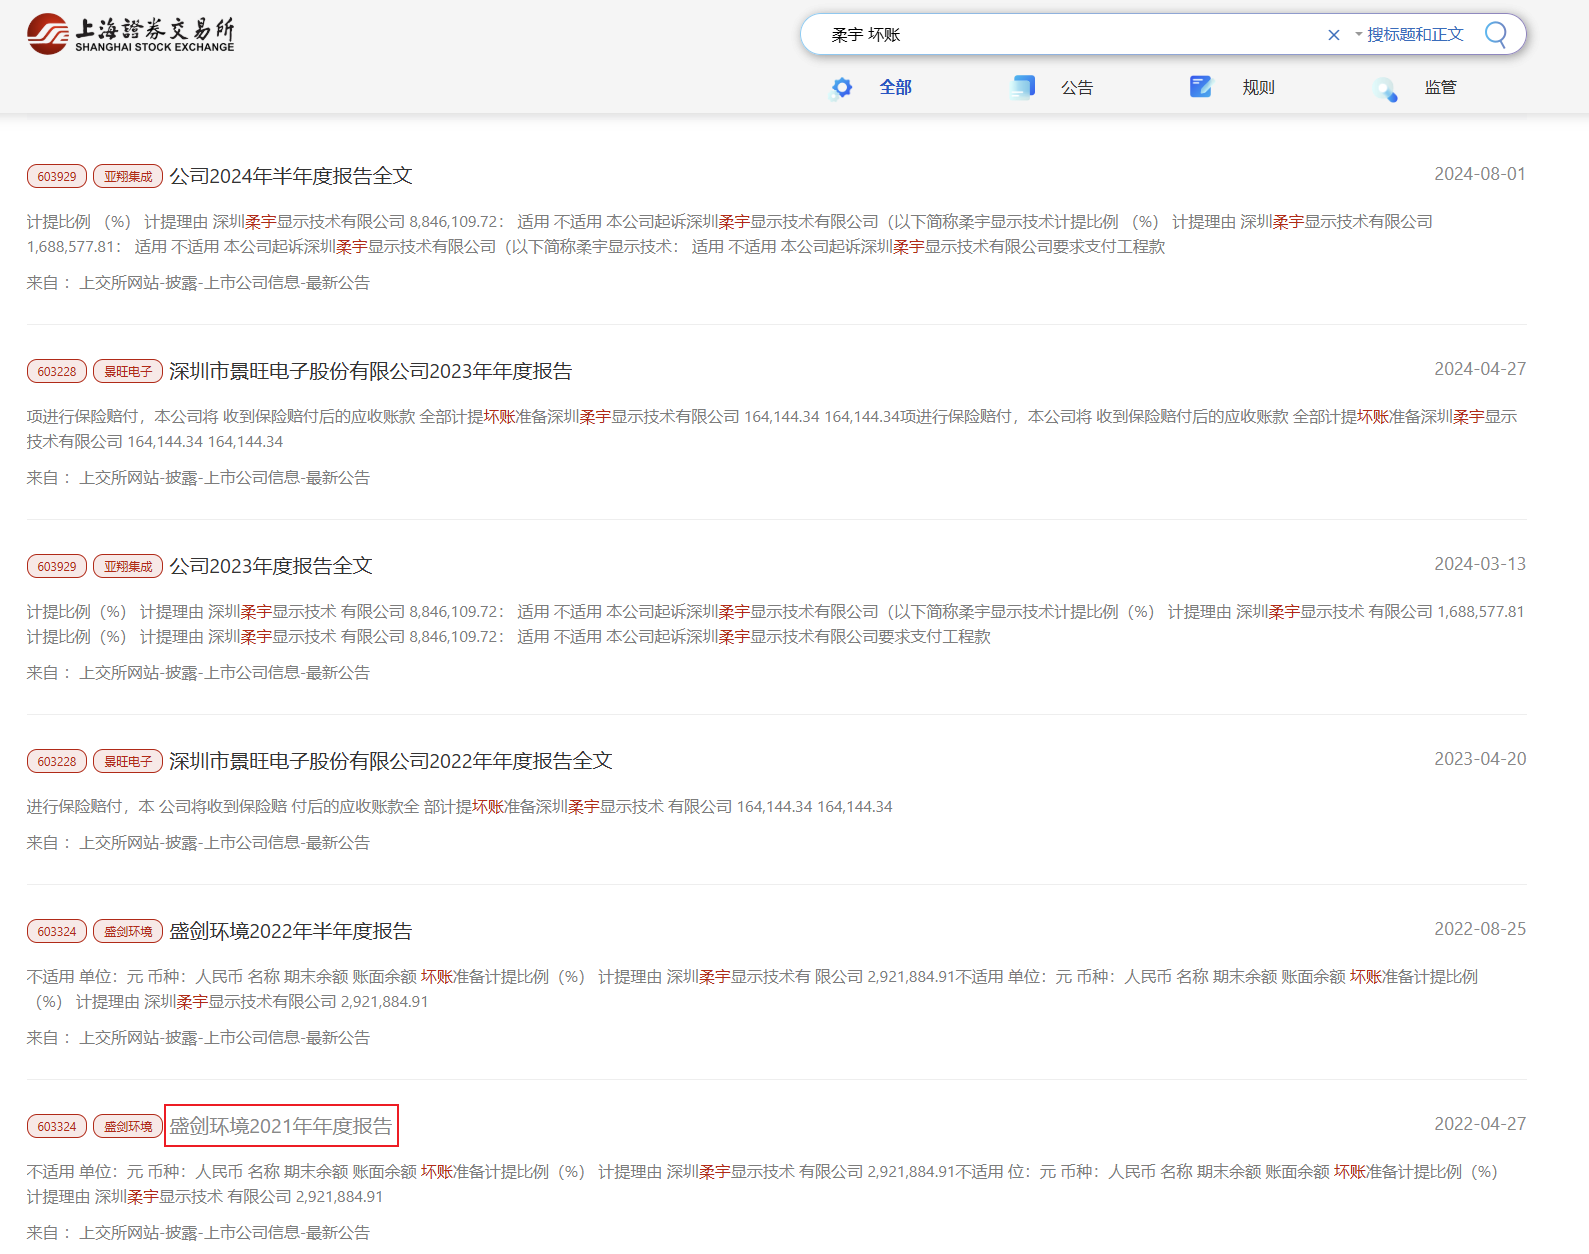Image resolution: width=1589 pixels, height=1254 pixels.
Task: Open 深圳市景旺电子股份有限公司2022年年度报告全文
Action: [x=390, y=761]
